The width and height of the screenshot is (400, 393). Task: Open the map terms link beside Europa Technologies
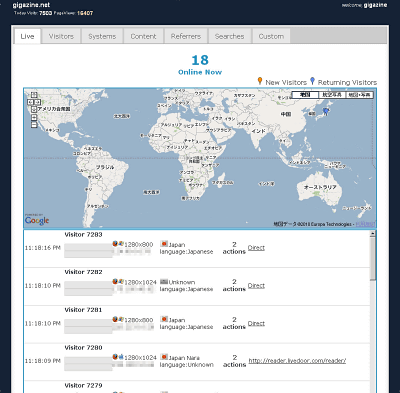[x=365, y=224]
